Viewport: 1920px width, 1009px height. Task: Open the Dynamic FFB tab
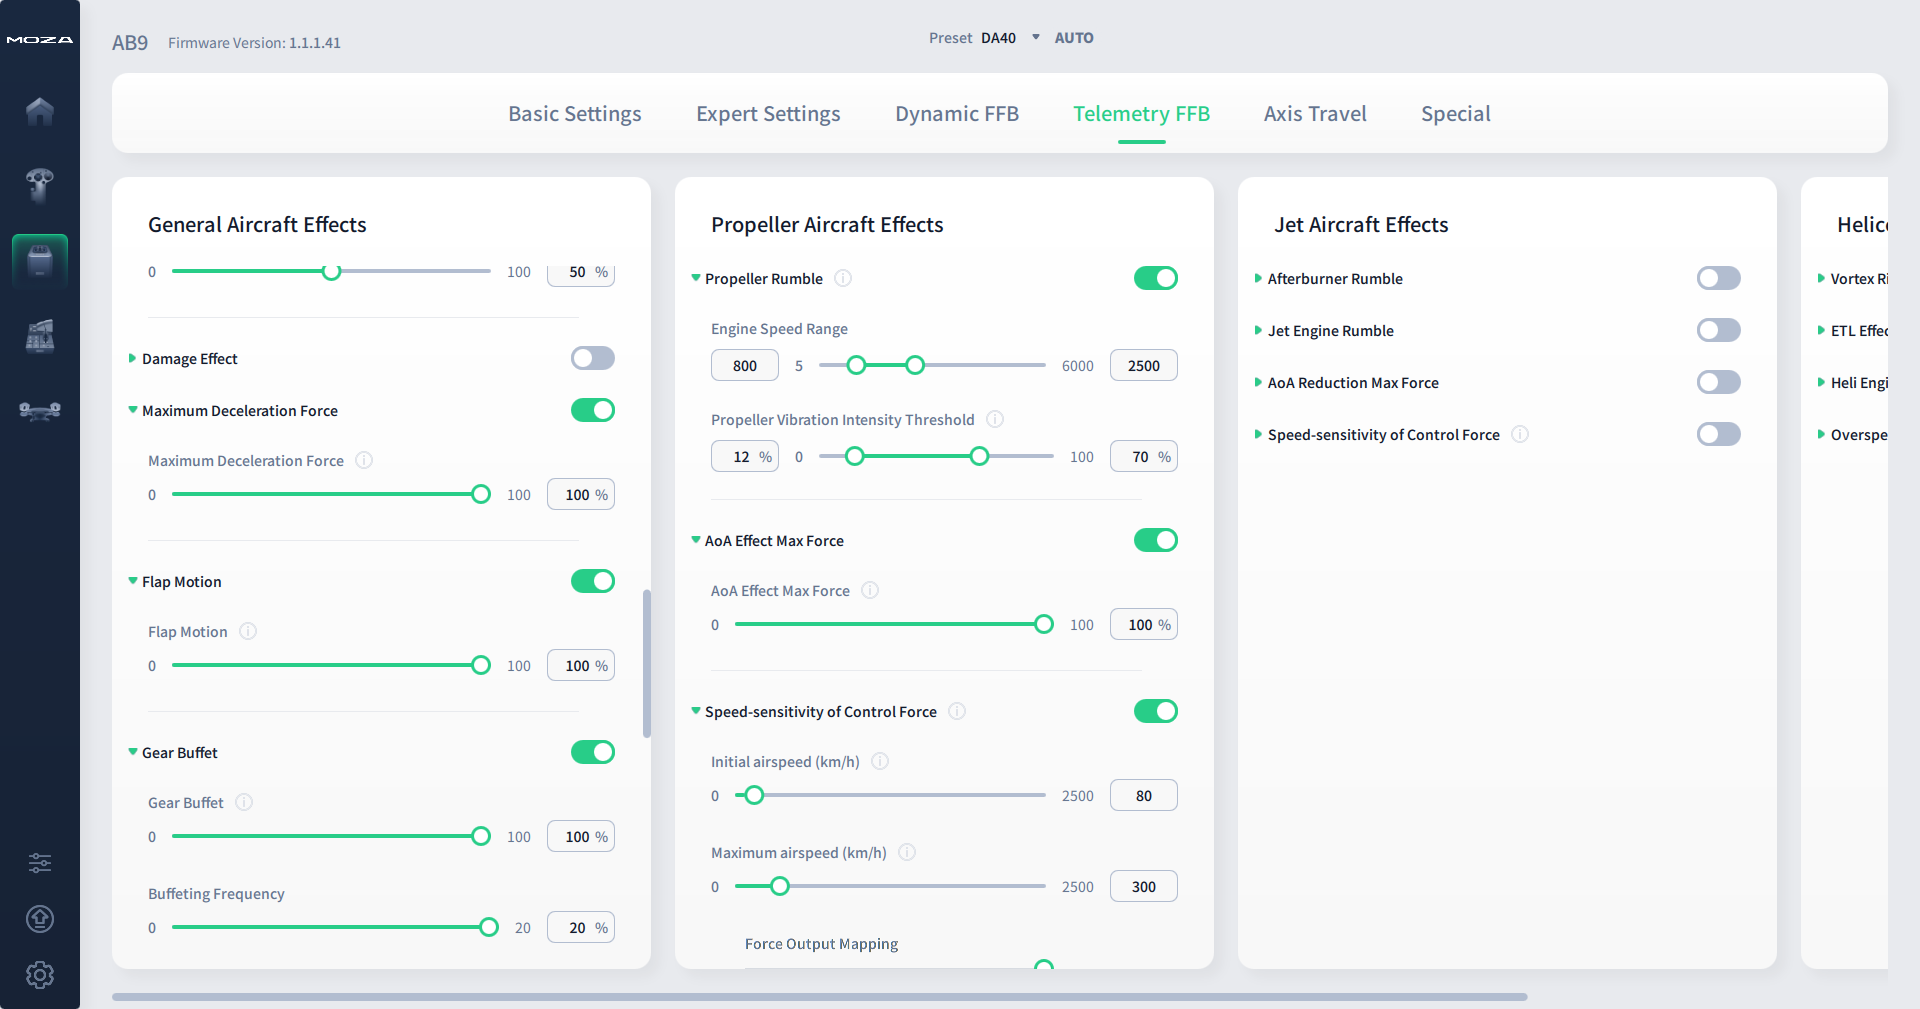click(x=957, y=114)
